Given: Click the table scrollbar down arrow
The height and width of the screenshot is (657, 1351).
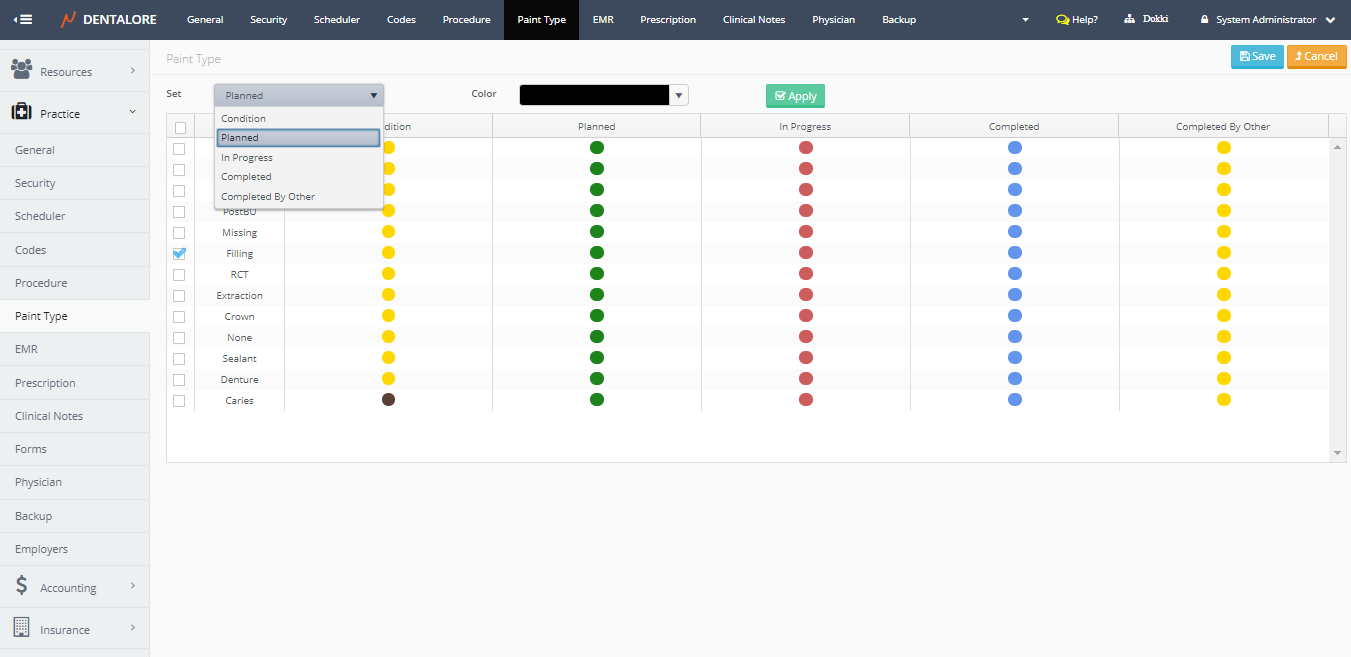Looking at the screenshot, I should point(1338,453).
